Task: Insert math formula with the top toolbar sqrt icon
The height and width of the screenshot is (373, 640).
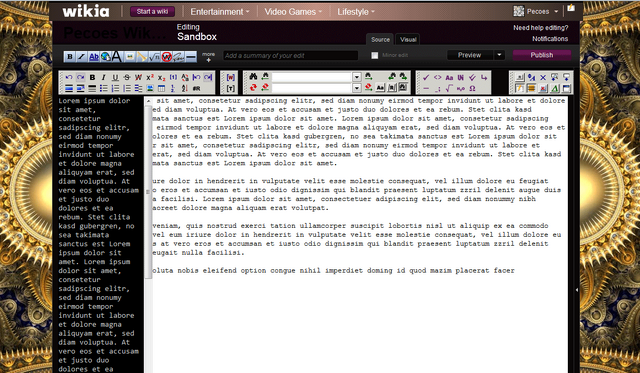Action: point(154,56)
